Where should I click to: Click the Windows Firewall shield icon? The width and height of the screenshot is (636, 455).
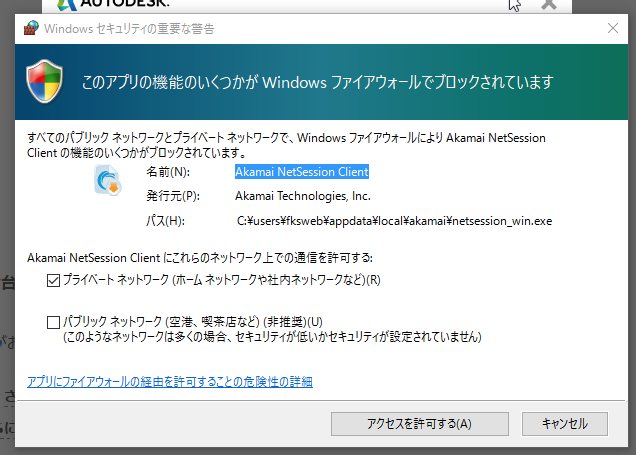(45, 81)
